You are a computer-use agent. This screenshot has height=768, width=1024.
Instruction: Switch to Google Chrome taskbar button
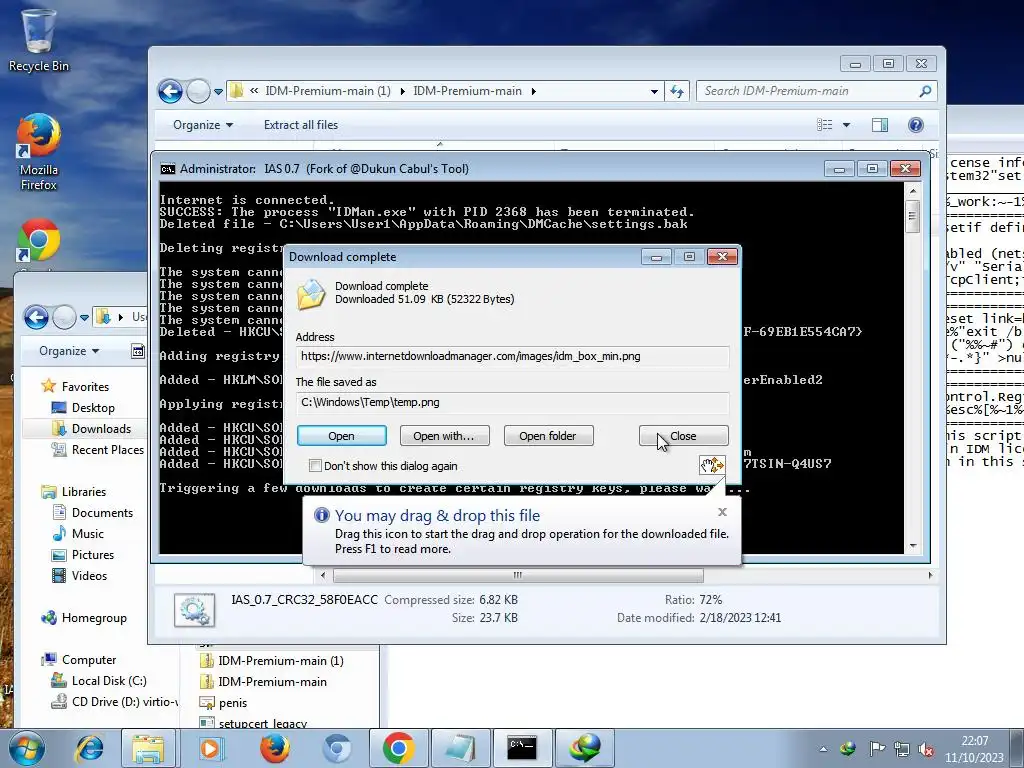(398, 748)
